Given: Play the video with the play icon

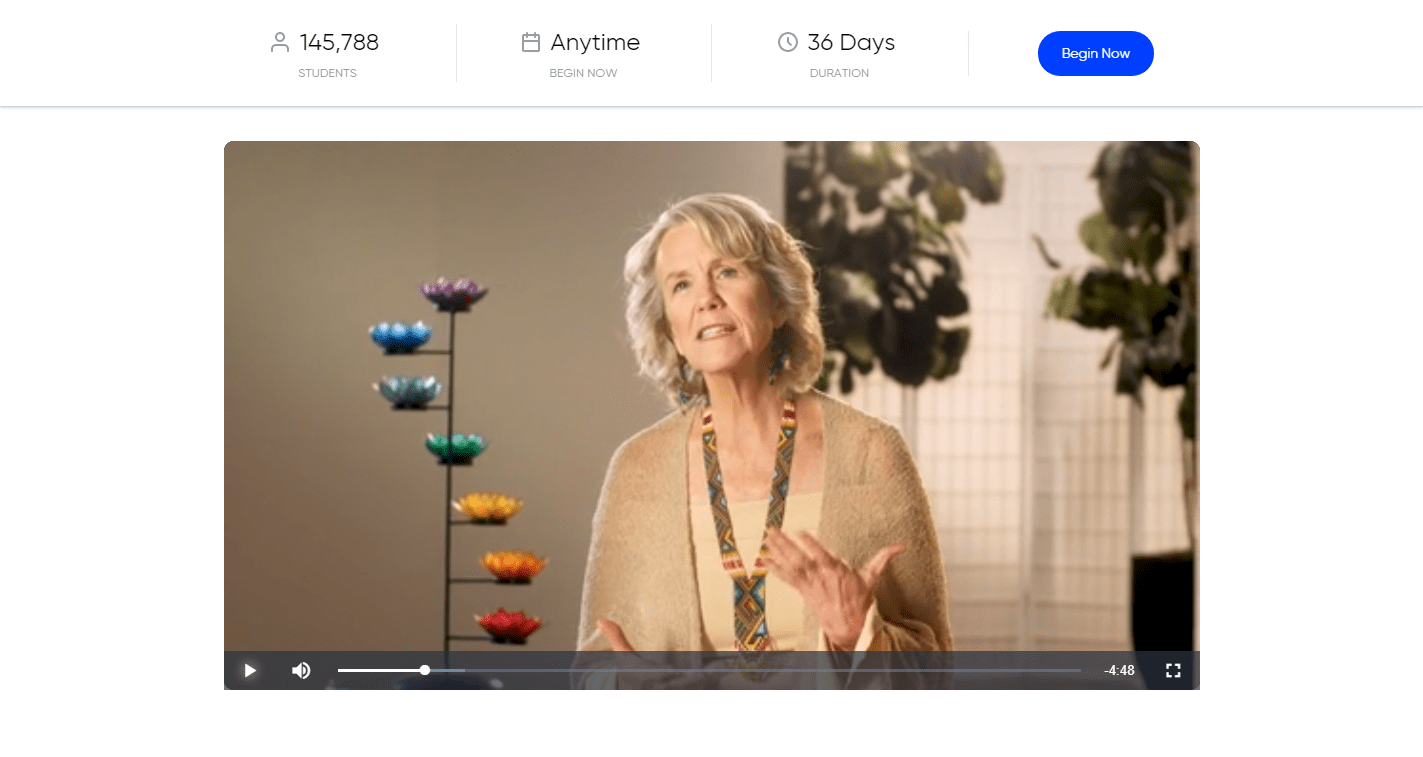Looking at the screenshot, I should click(250, 670).
